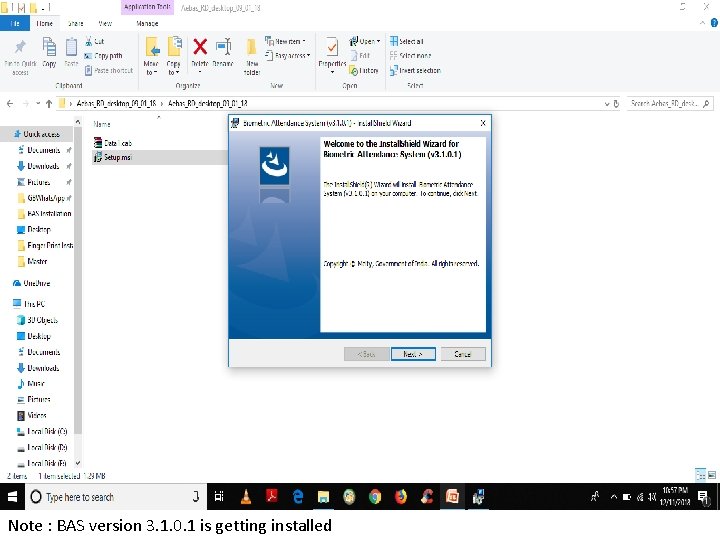
Task: Click the Back navigation arrow
Action: tap(10, 104)
